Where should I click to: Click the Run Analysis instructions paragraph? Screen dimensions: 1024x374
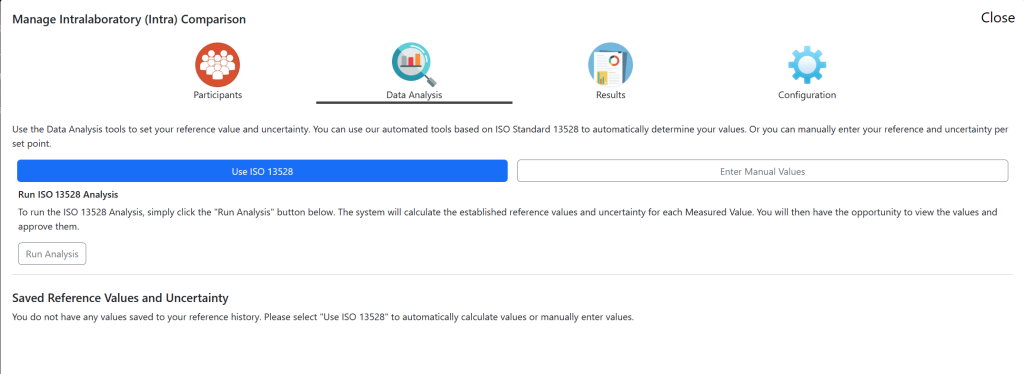[x=507, y=220]
